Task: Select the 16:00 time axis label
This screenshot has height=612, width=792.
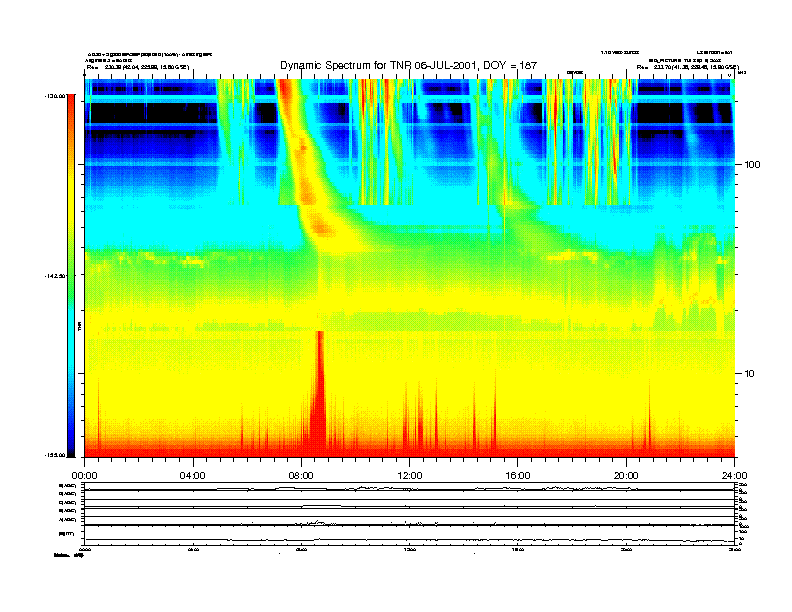Action: pos(518,476)
